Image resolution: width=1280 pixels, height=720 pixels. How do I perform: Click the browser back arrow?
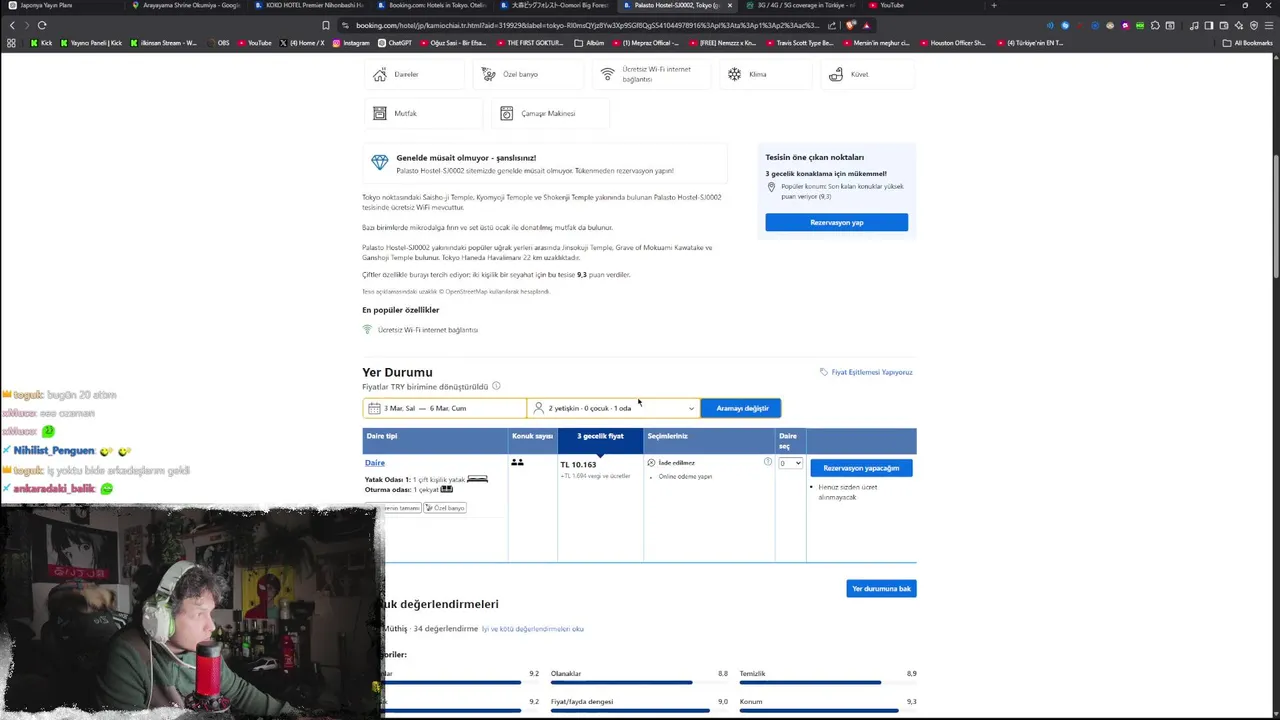click(12, 25)
